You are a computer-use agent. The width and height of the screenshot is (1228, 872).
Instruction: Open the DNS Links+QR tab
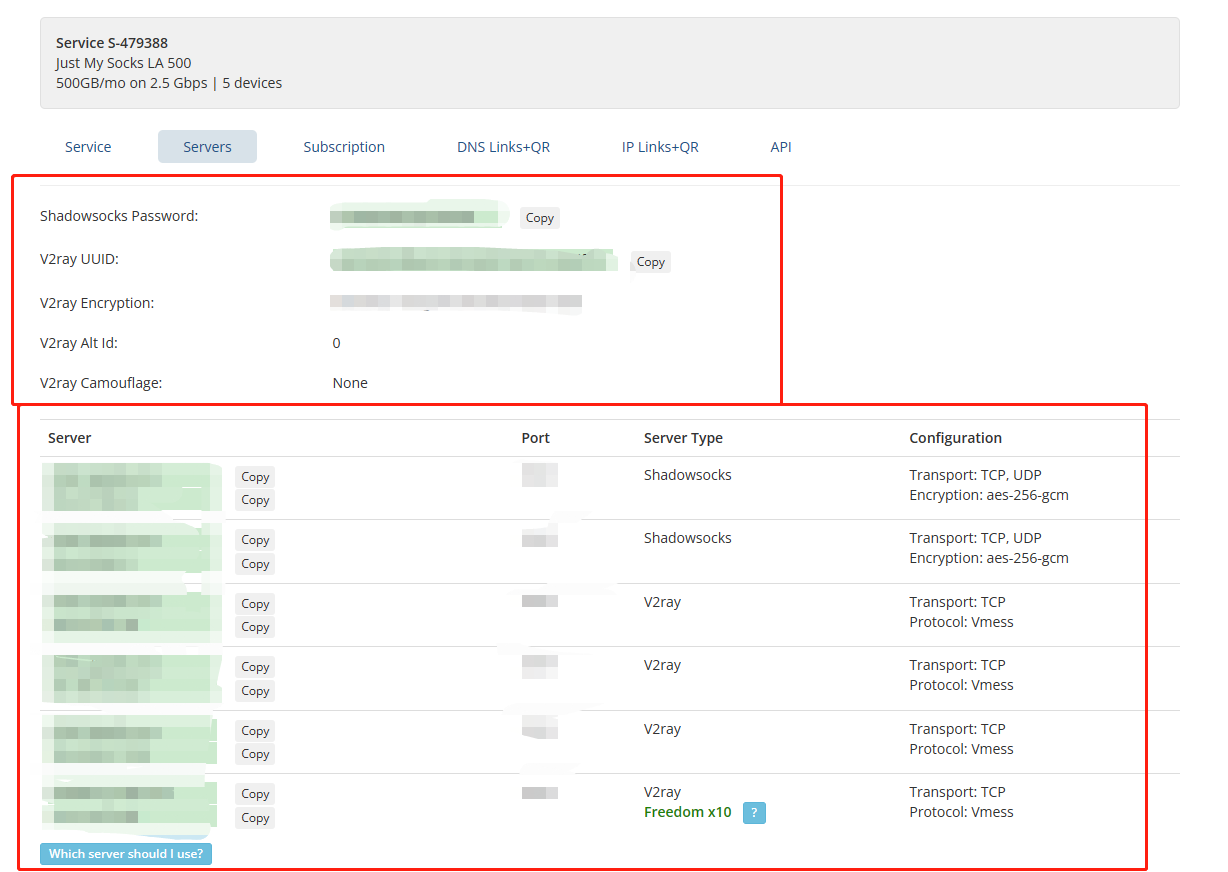click(x=504, y=147)
